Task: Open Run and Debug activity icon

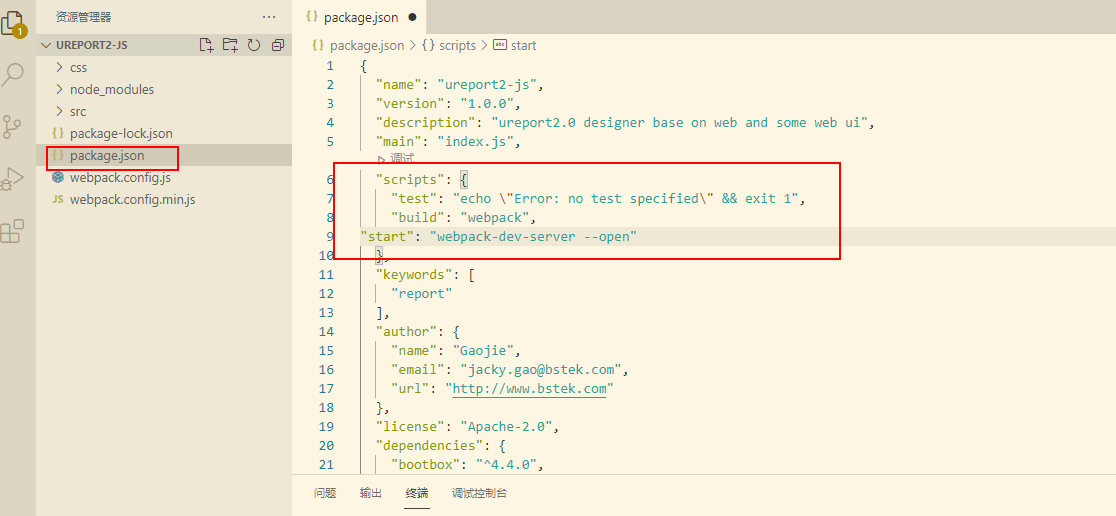Action: point(12,179)
